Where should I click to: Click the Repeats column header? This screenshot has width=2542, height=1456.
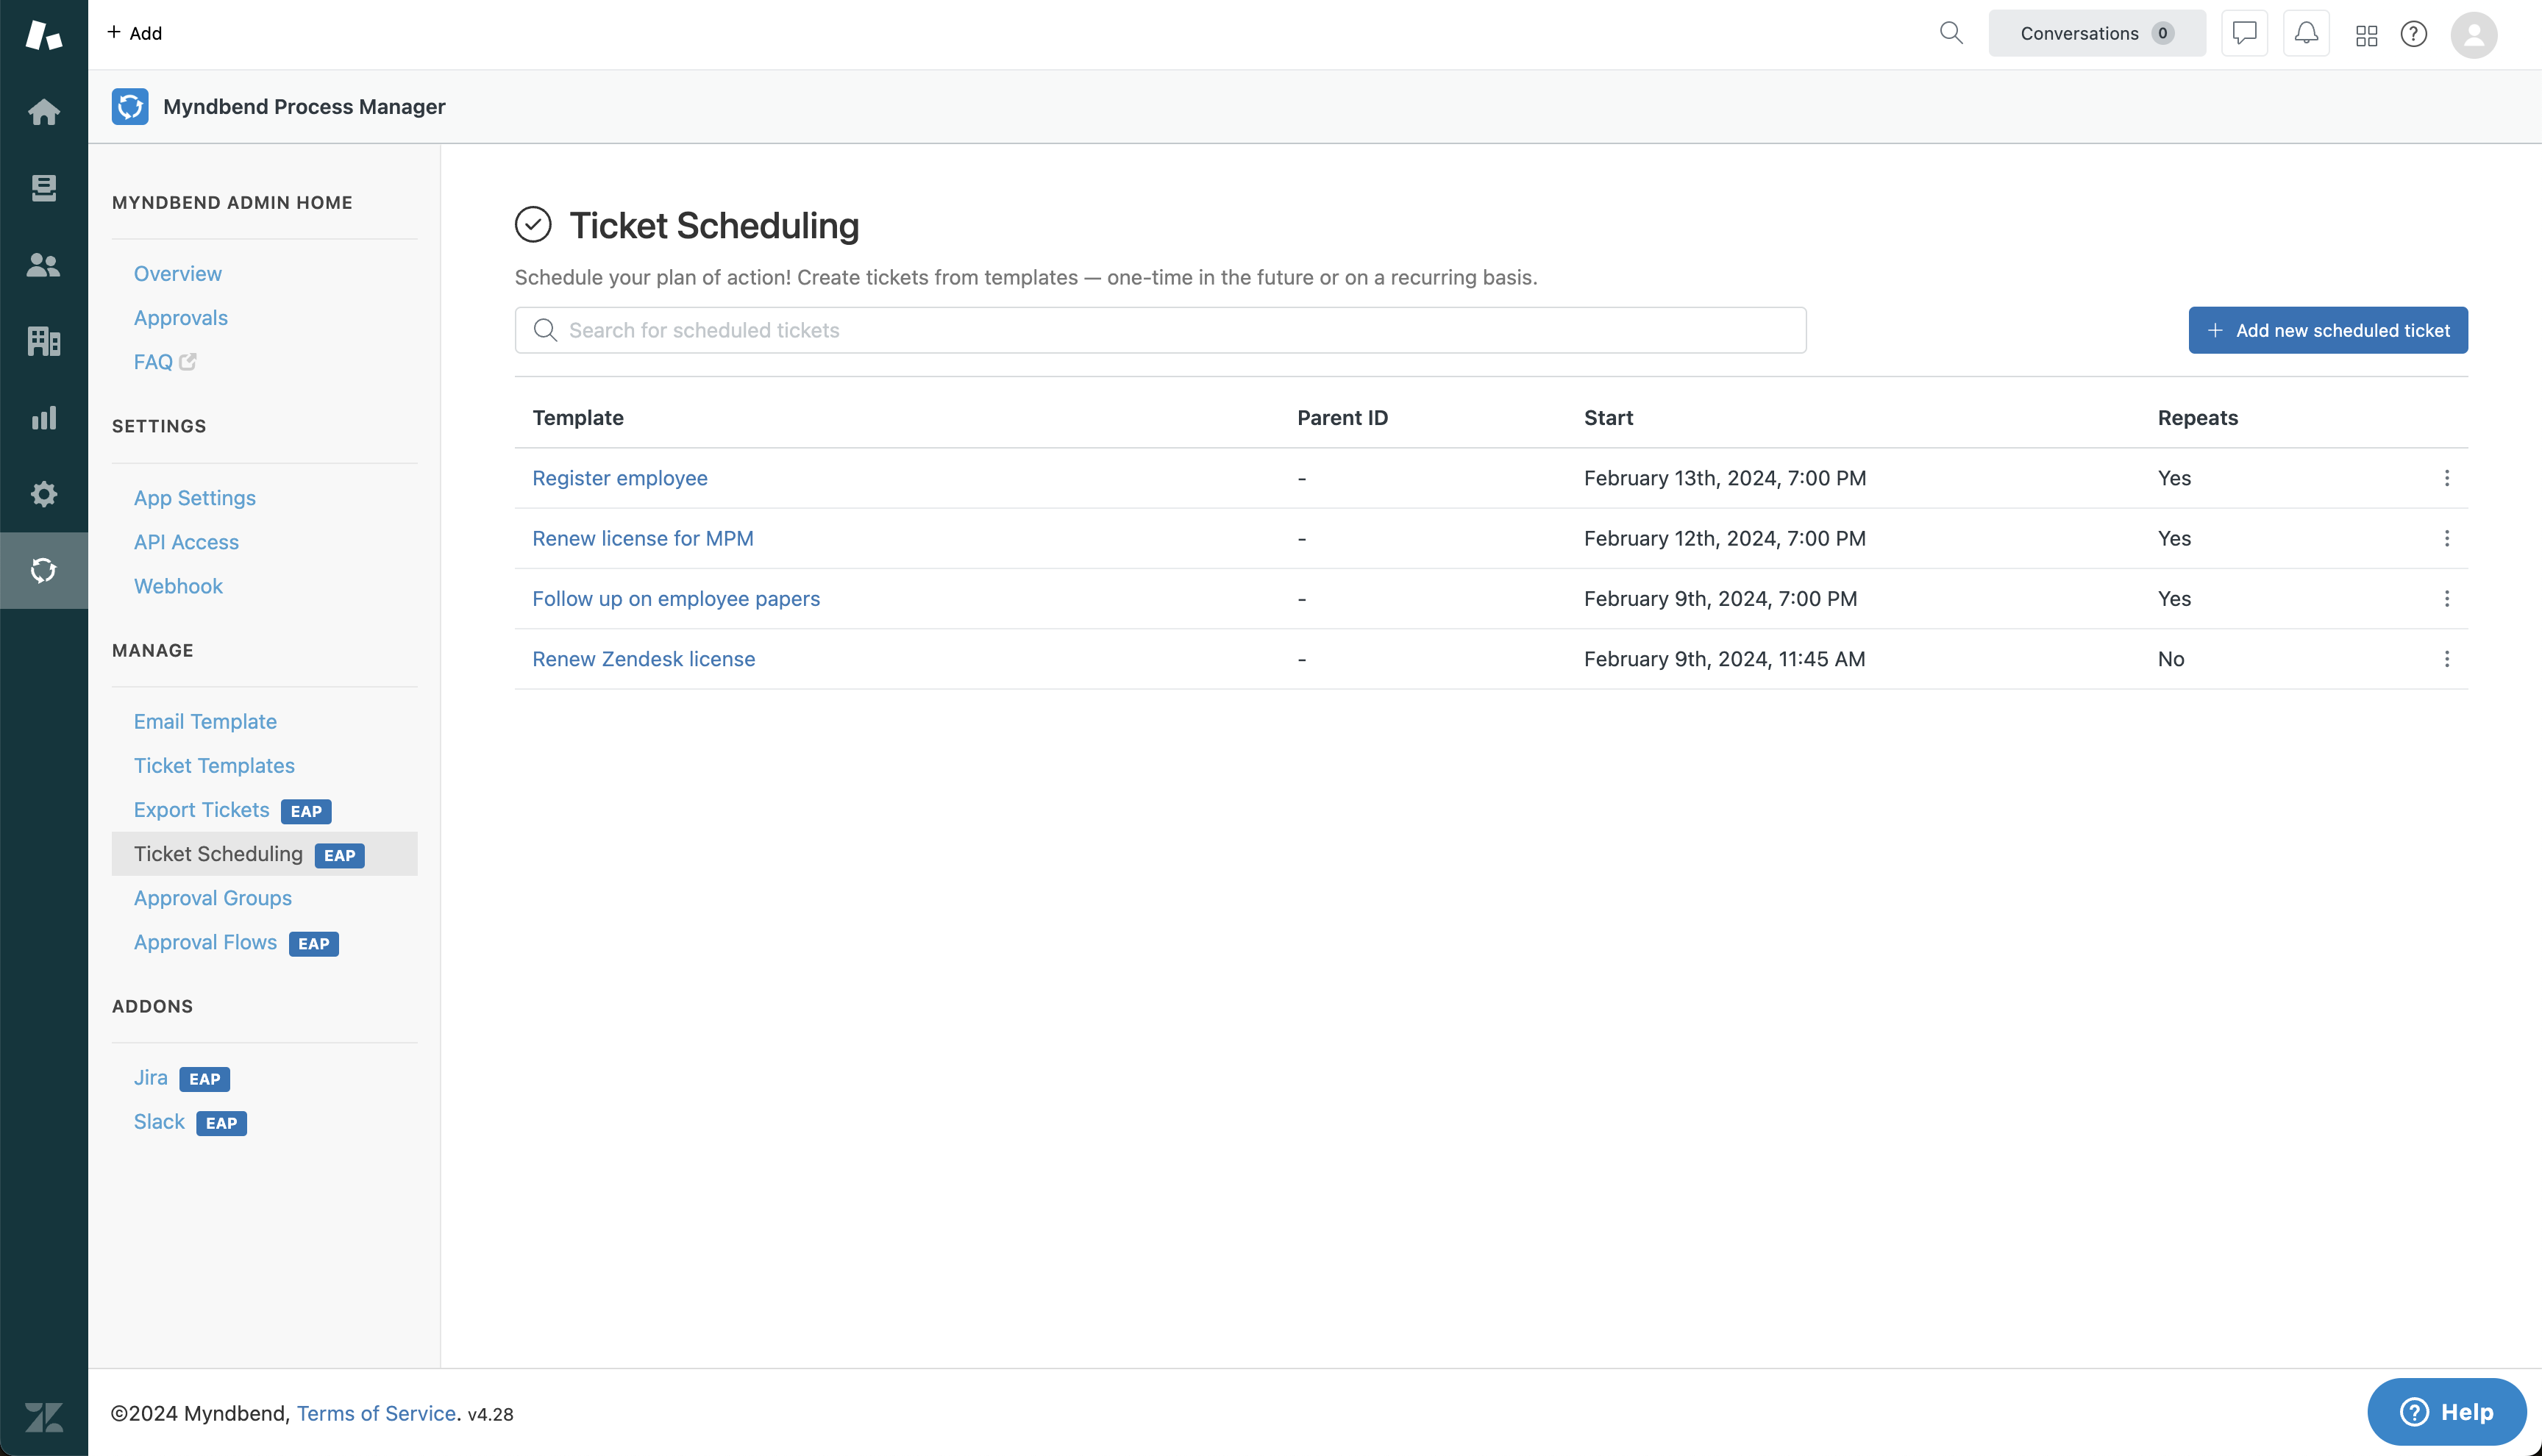[x=2197, y=417]
